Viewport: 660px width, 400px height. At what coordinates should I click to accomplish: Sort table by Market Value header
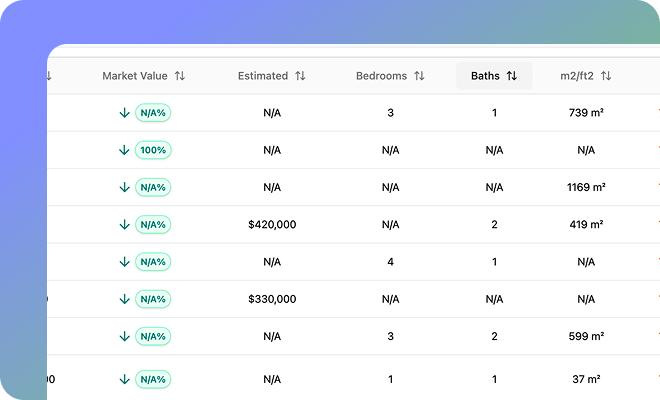click(135, 76)
